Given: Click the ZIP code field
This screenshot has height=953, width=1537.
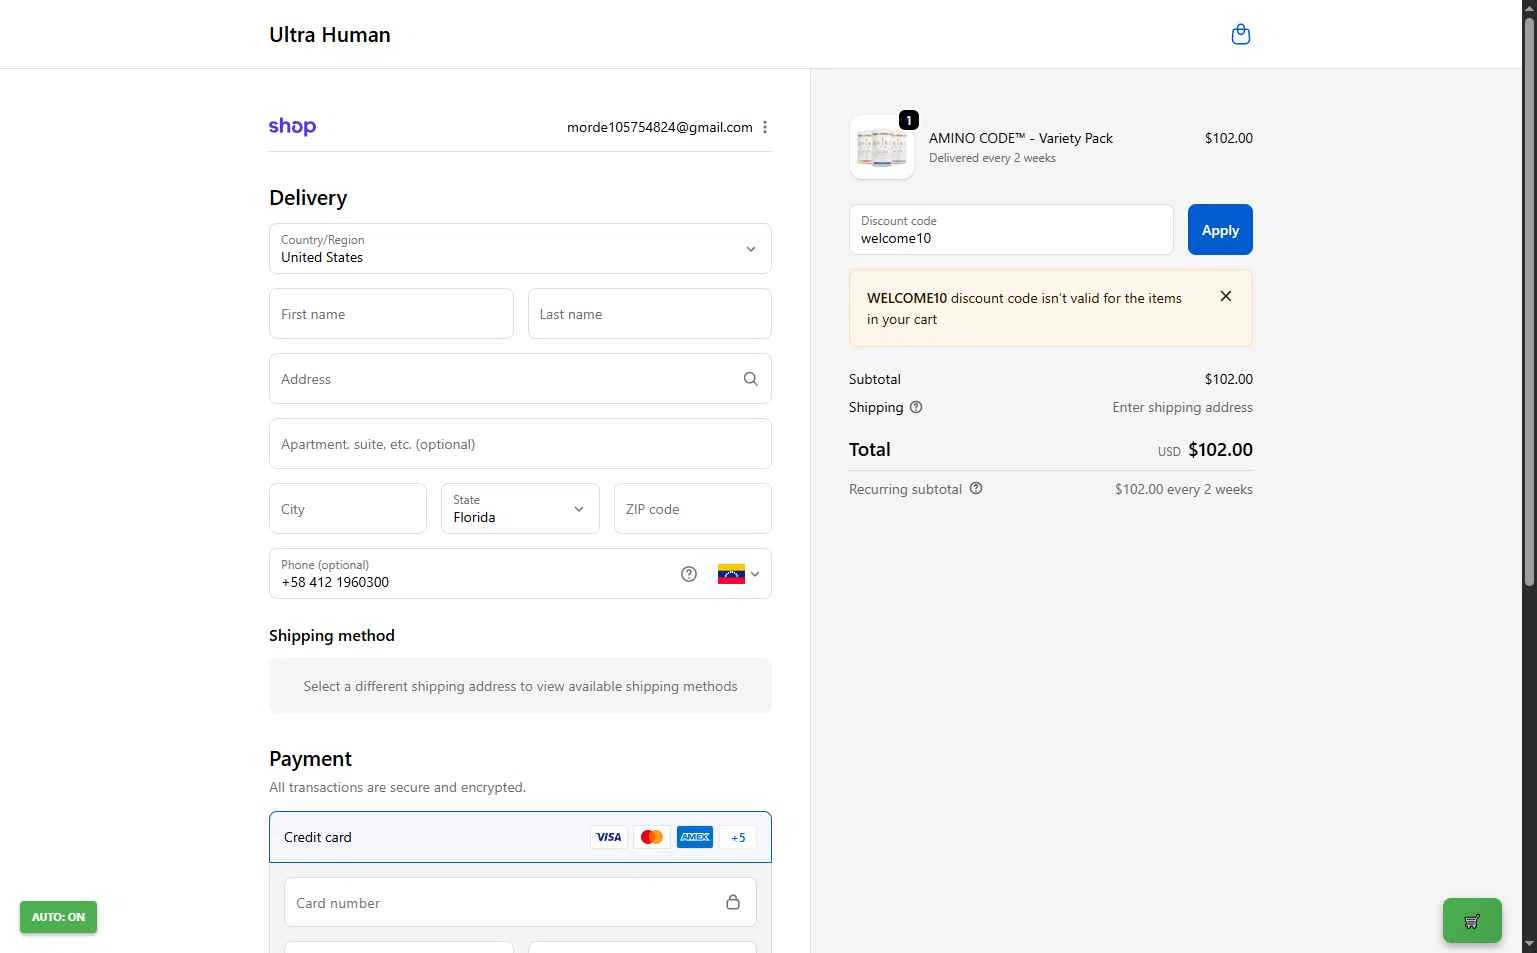Looking at the screenshot, I should (693, 509).
